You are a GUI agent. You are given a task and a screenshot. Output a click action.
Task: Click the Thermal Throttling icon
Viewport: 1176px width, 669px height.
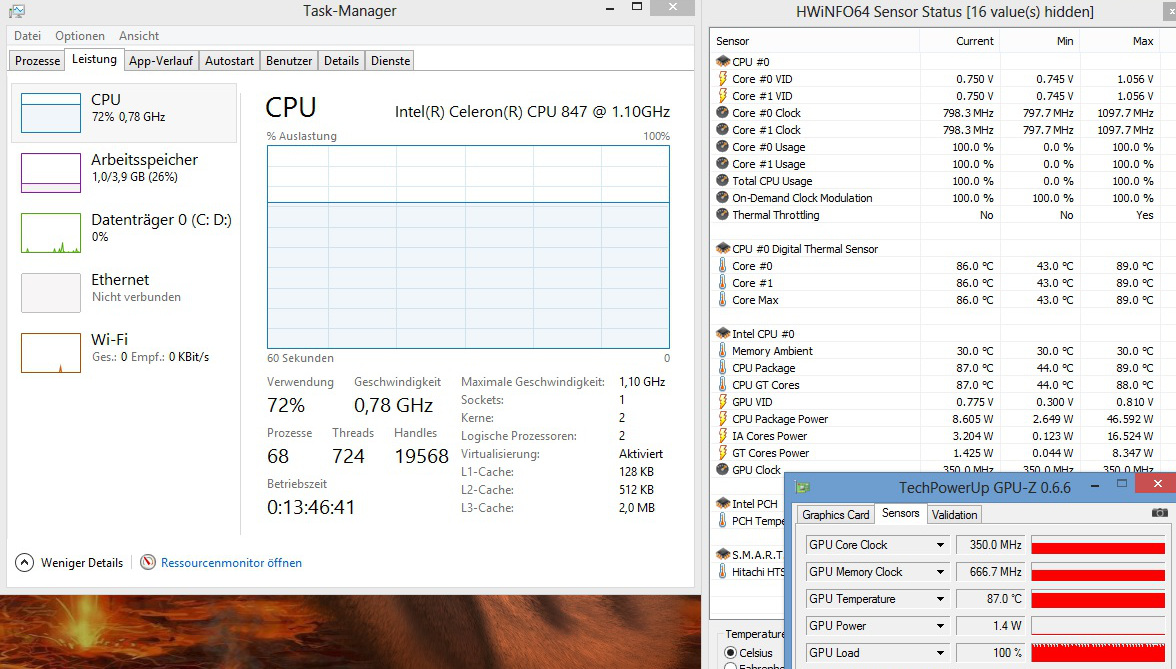(722, 214)
